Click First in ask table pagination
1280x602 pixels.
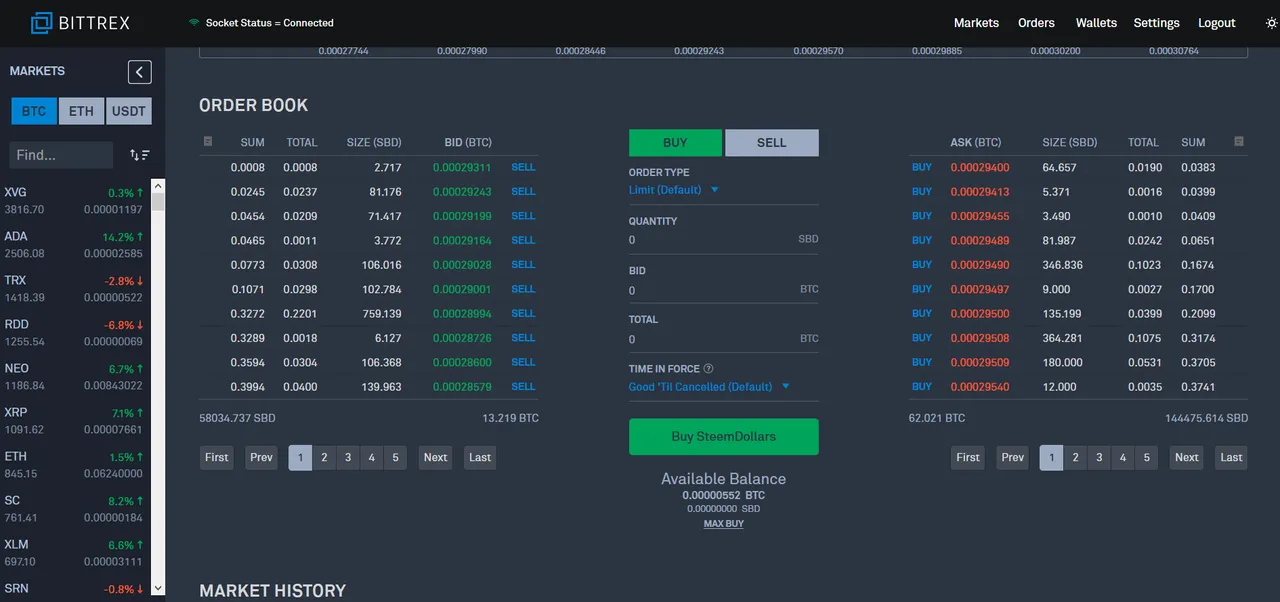tap(968, 458)
